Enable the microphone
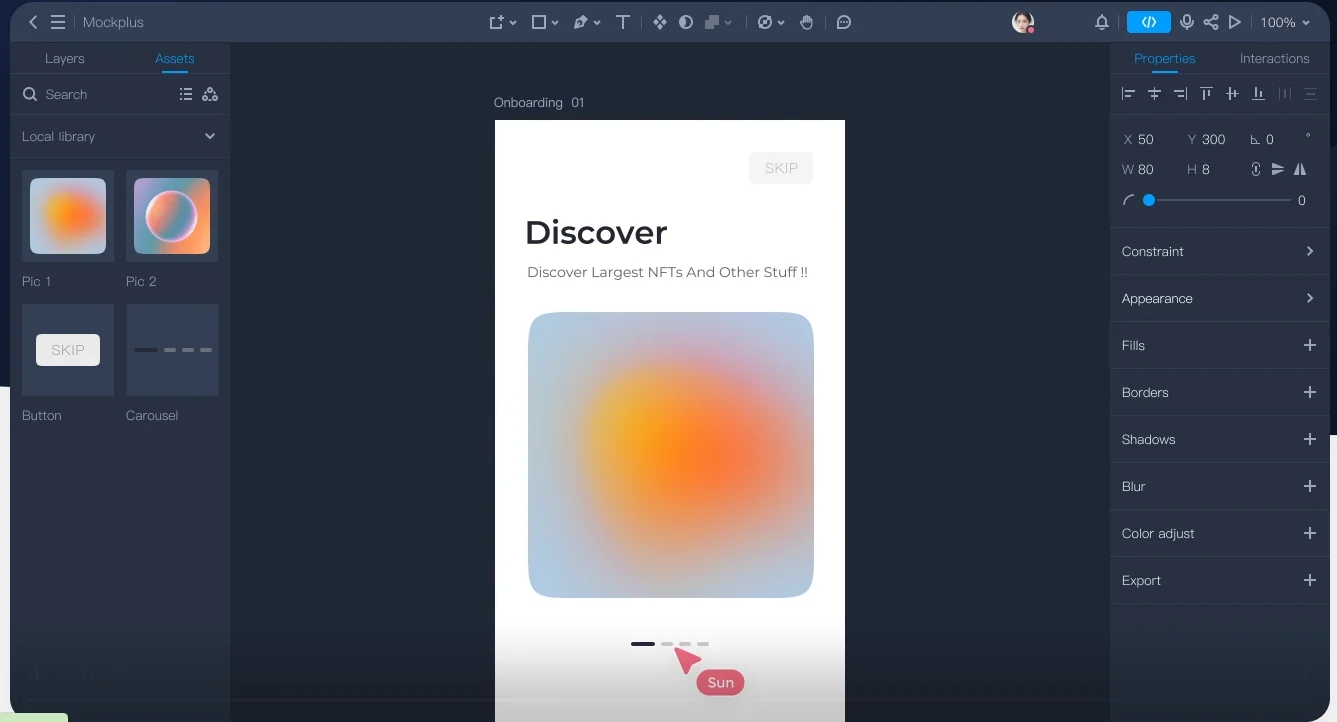 [1186, 21]
